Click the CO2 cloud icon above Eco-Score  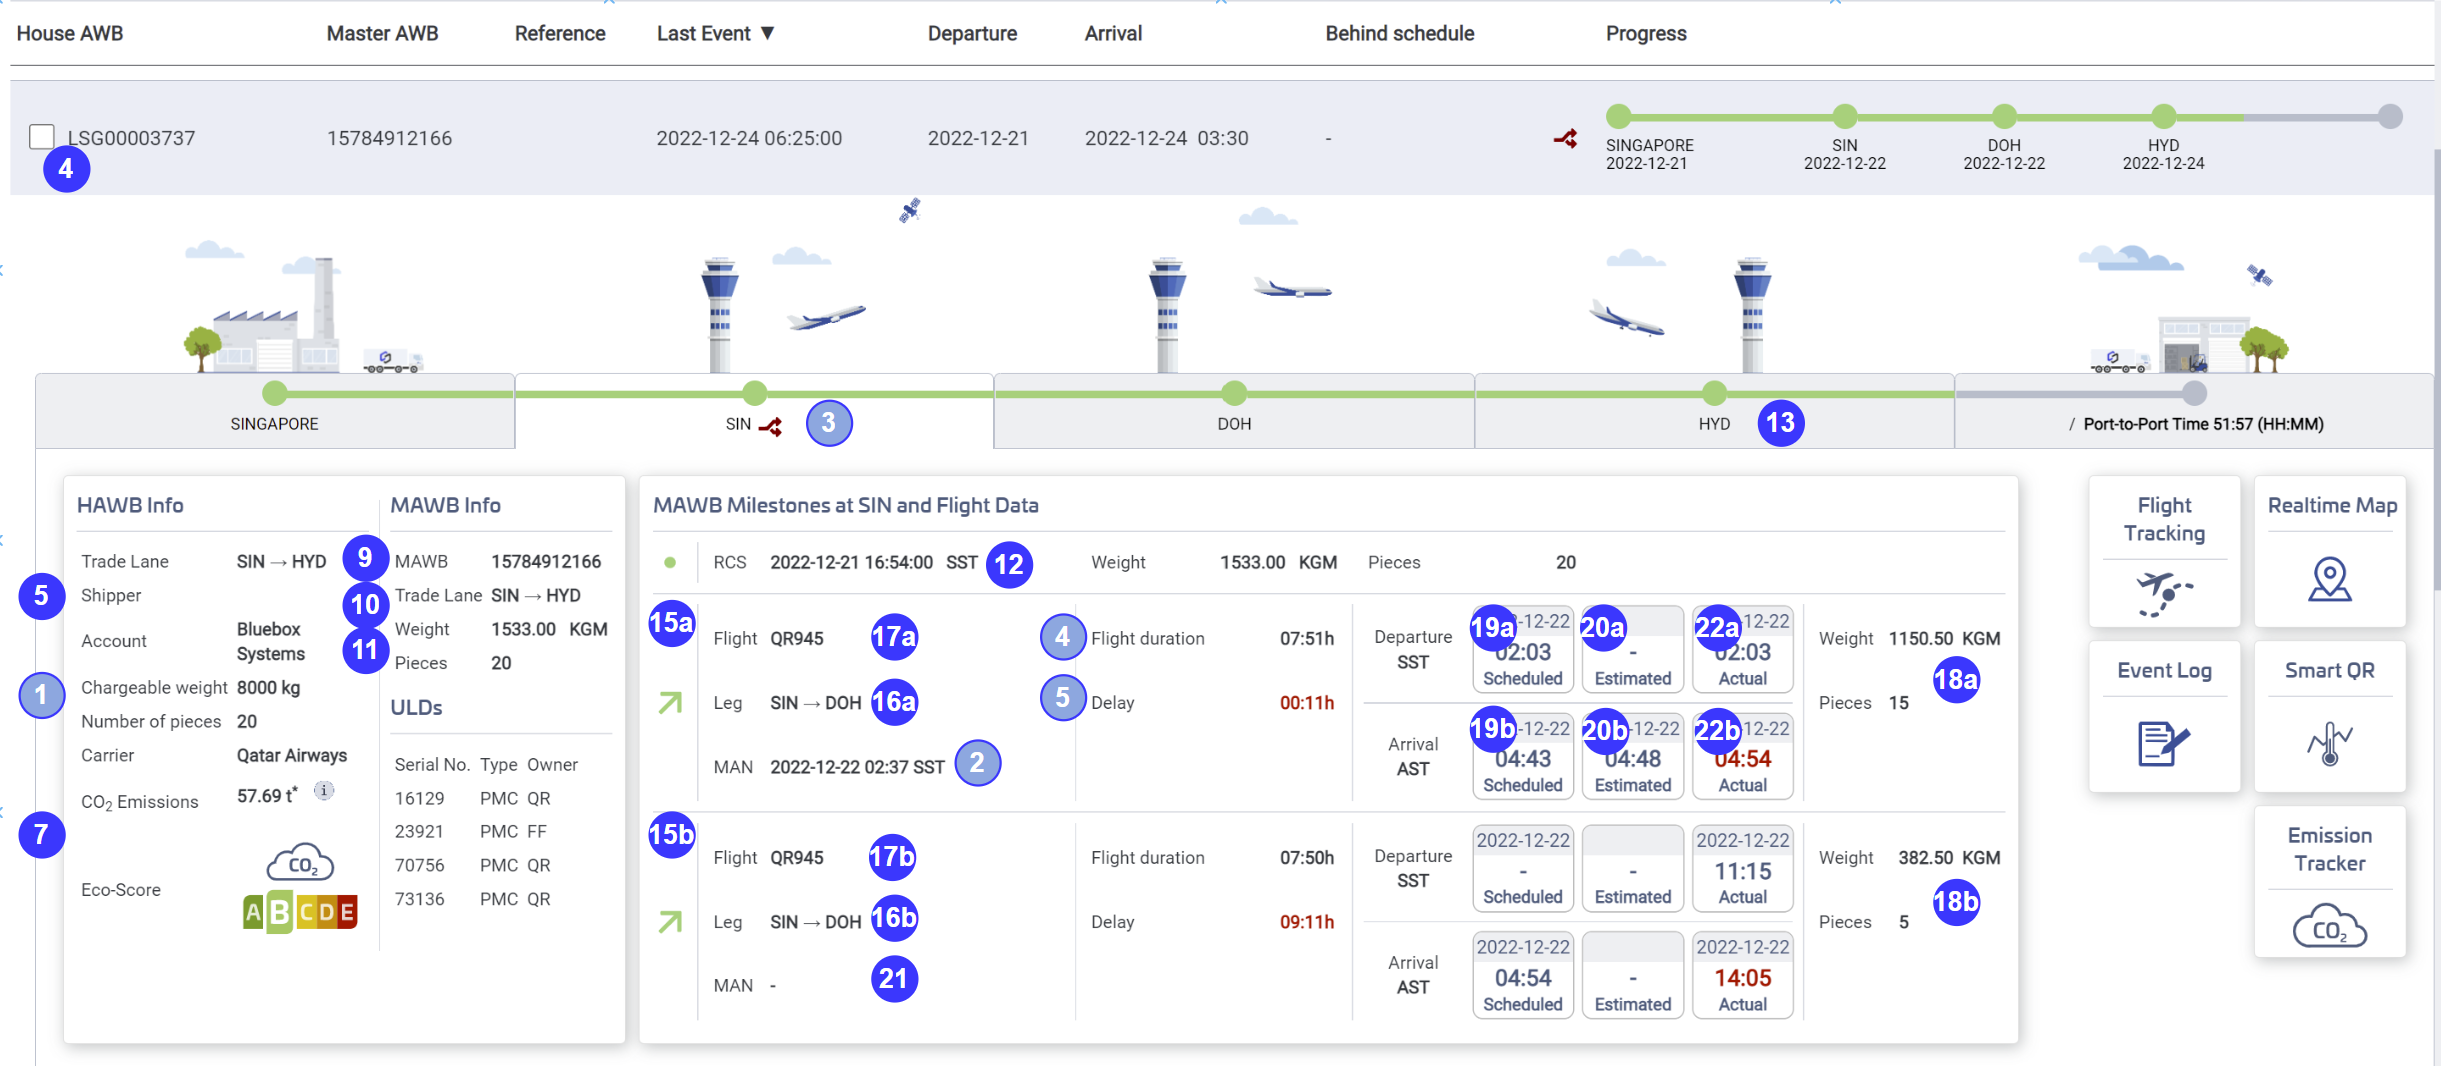point(300,862)
